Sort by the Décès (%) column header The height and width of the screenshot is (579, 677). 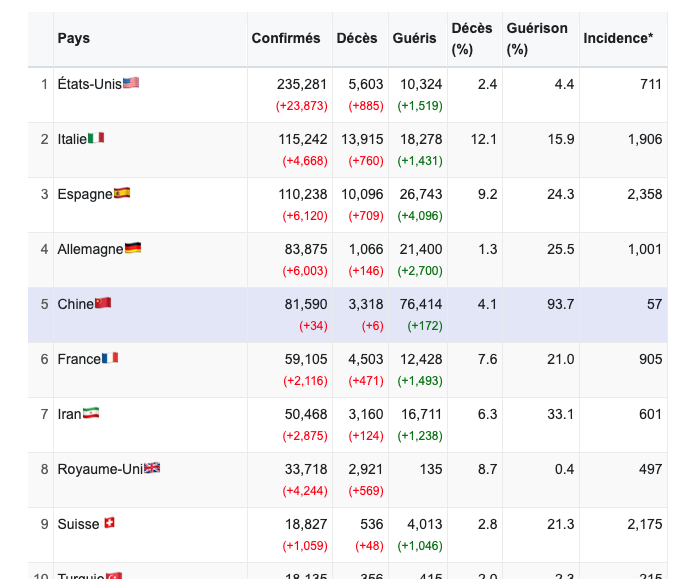(472, 39)
